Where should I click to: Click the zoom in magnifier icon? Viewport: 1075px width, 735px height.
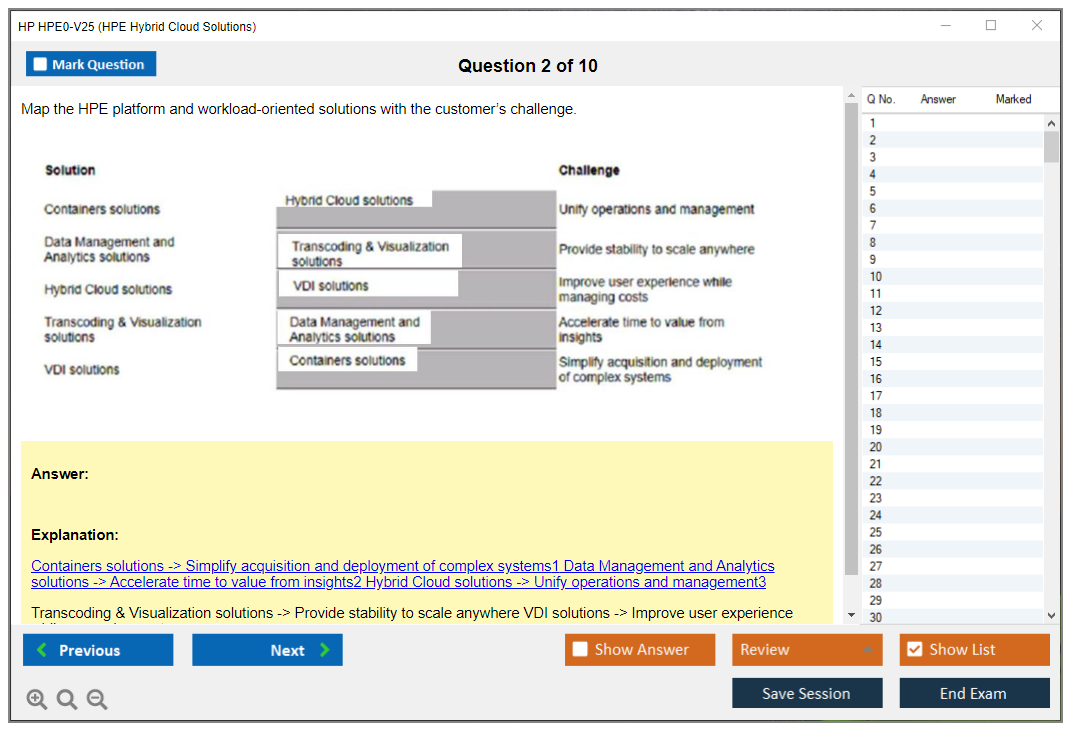pyautogui.click(x=37, y=700)
